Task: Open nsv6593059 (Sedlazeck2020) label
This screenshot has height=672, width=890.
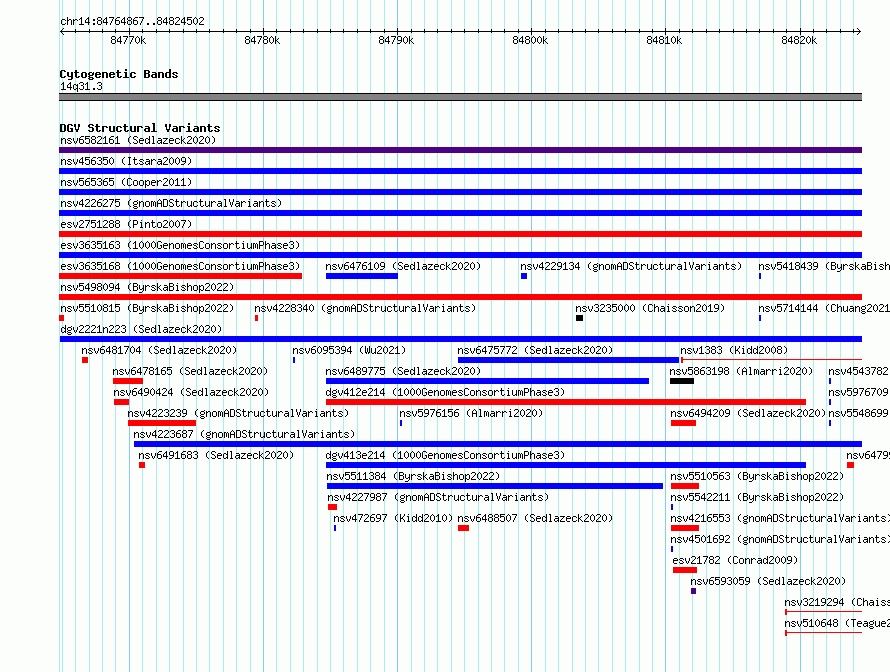Action: point(768,581)
